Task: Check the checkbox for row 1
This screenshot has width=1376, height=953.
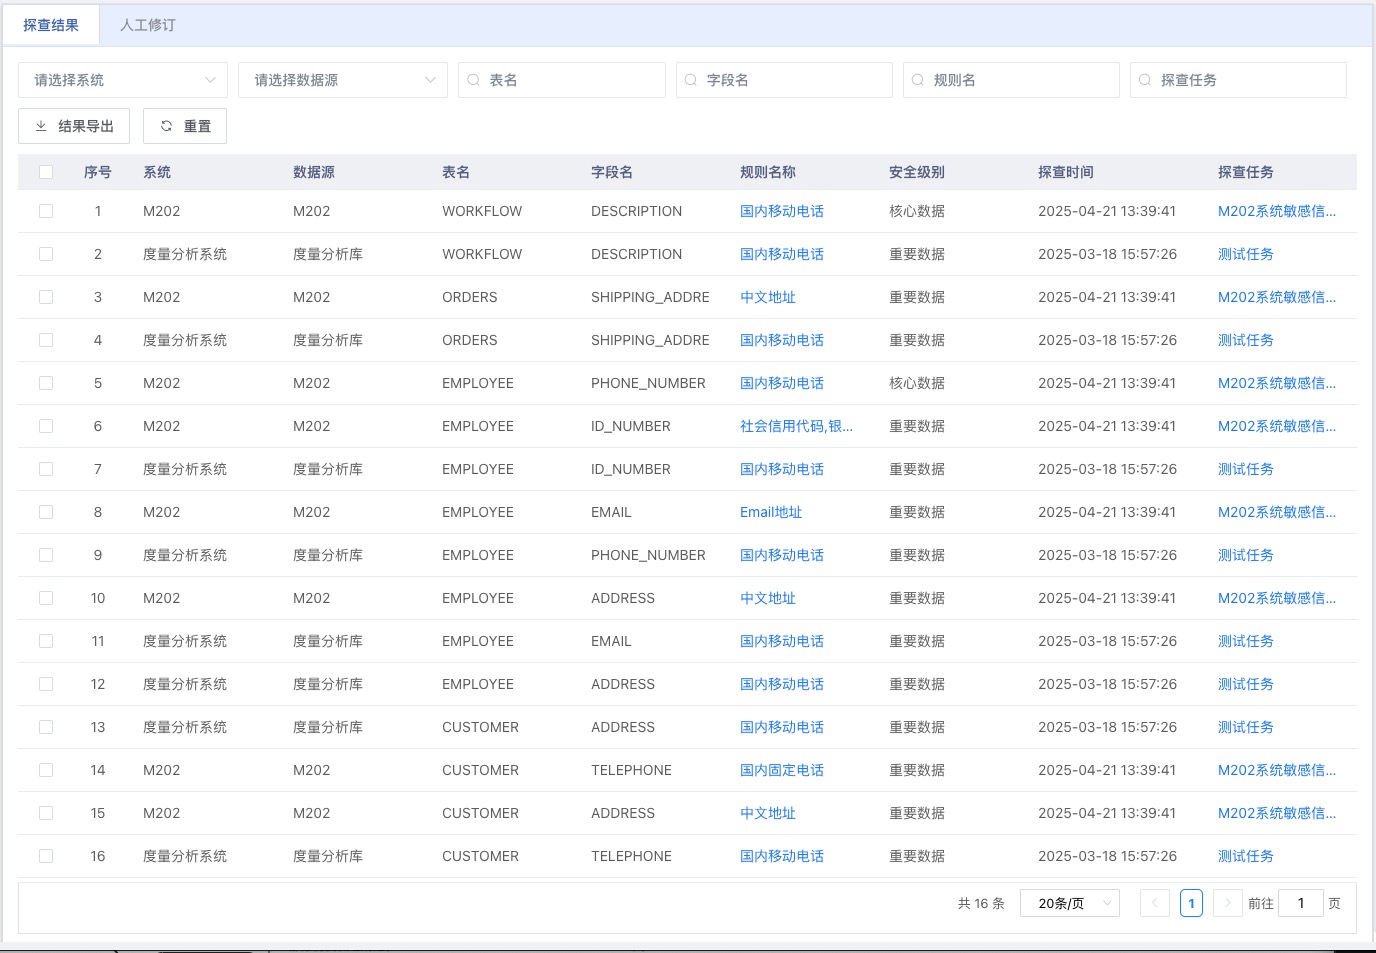Action: tap(46, 211)
